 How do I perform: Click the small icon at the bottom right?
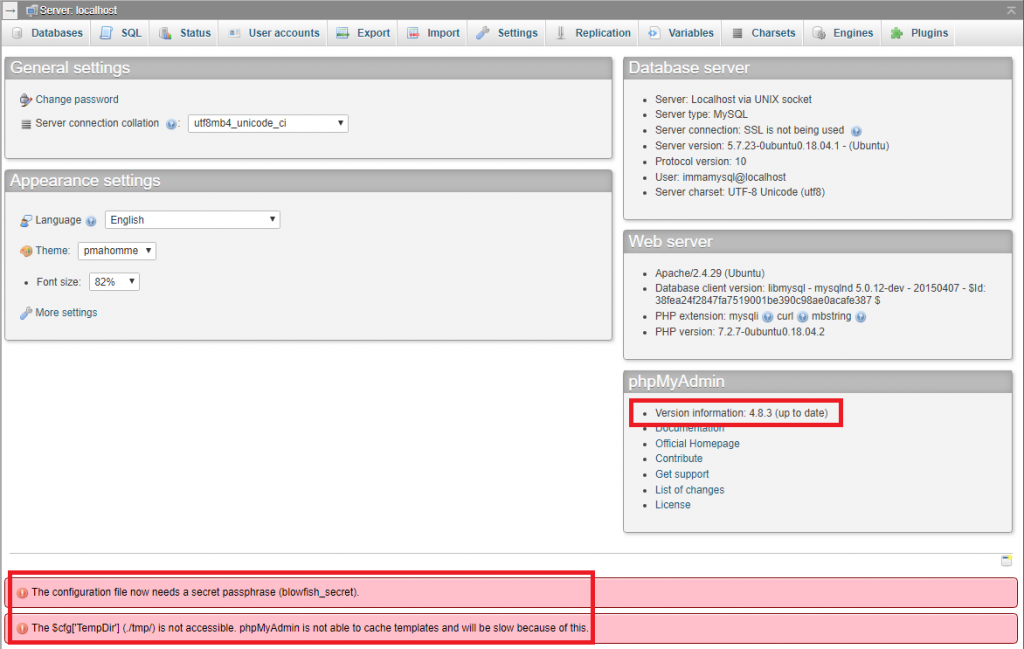click(x=1007, y=561)
